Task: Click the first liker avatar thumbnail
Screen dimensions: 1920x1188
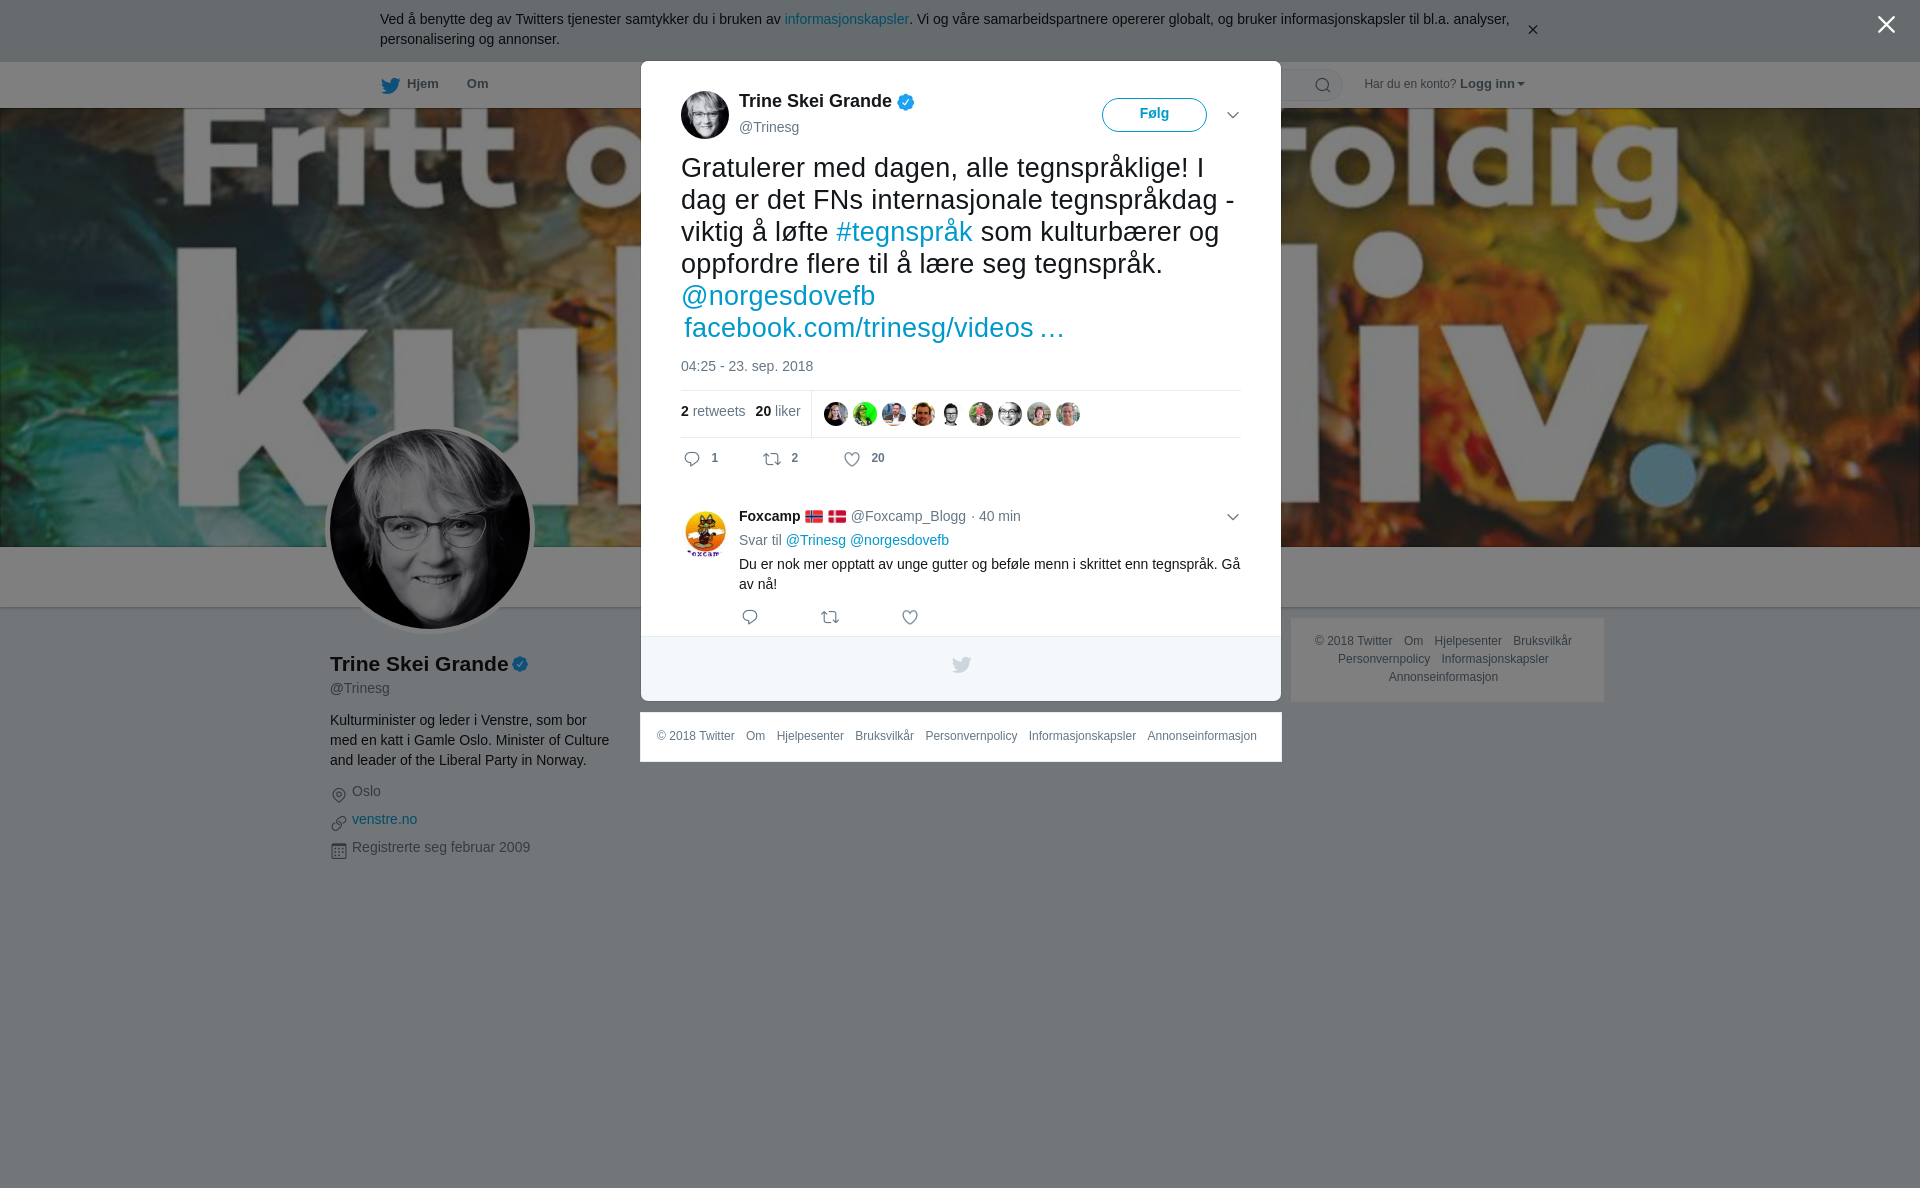Action: (836, 414)
